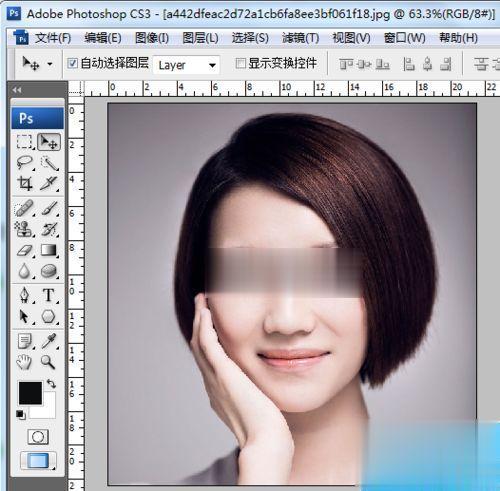Choose the Gradient tool

49,250
